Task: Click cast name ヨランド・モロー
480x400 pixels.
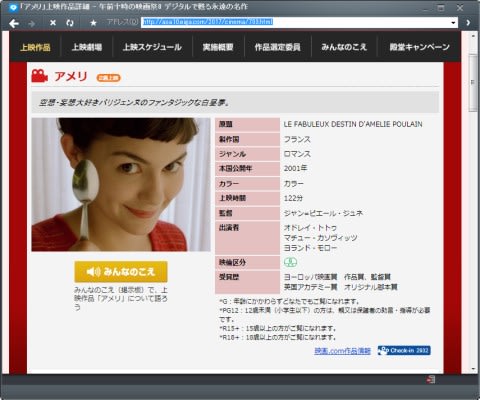Action: tap(310, 248)
